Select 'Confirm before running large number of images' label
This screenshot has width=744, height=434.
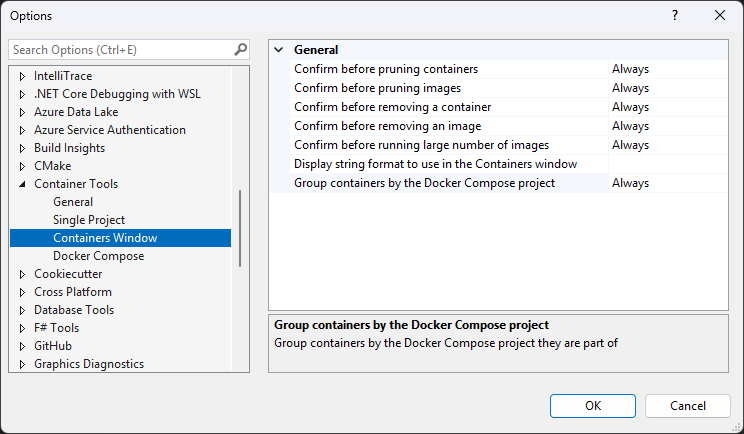pos(421,145)
